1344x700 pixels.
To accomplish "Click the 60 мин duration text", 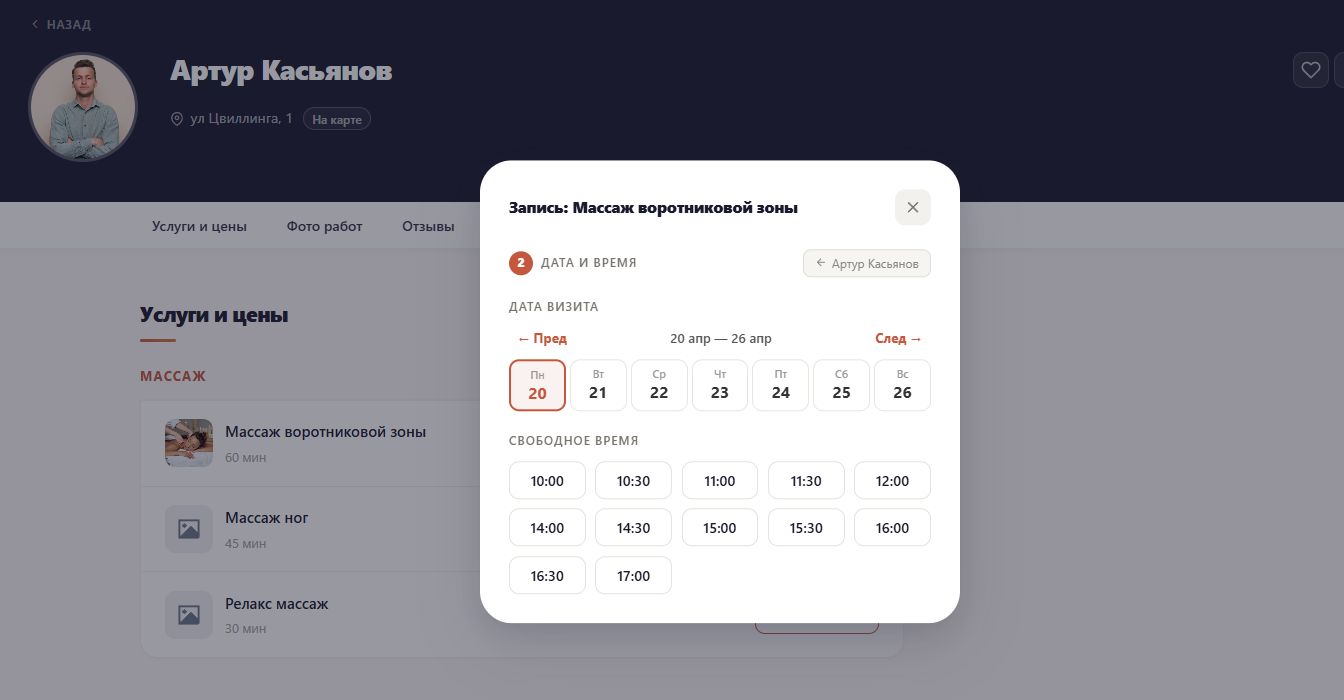I will click(246, 457).
